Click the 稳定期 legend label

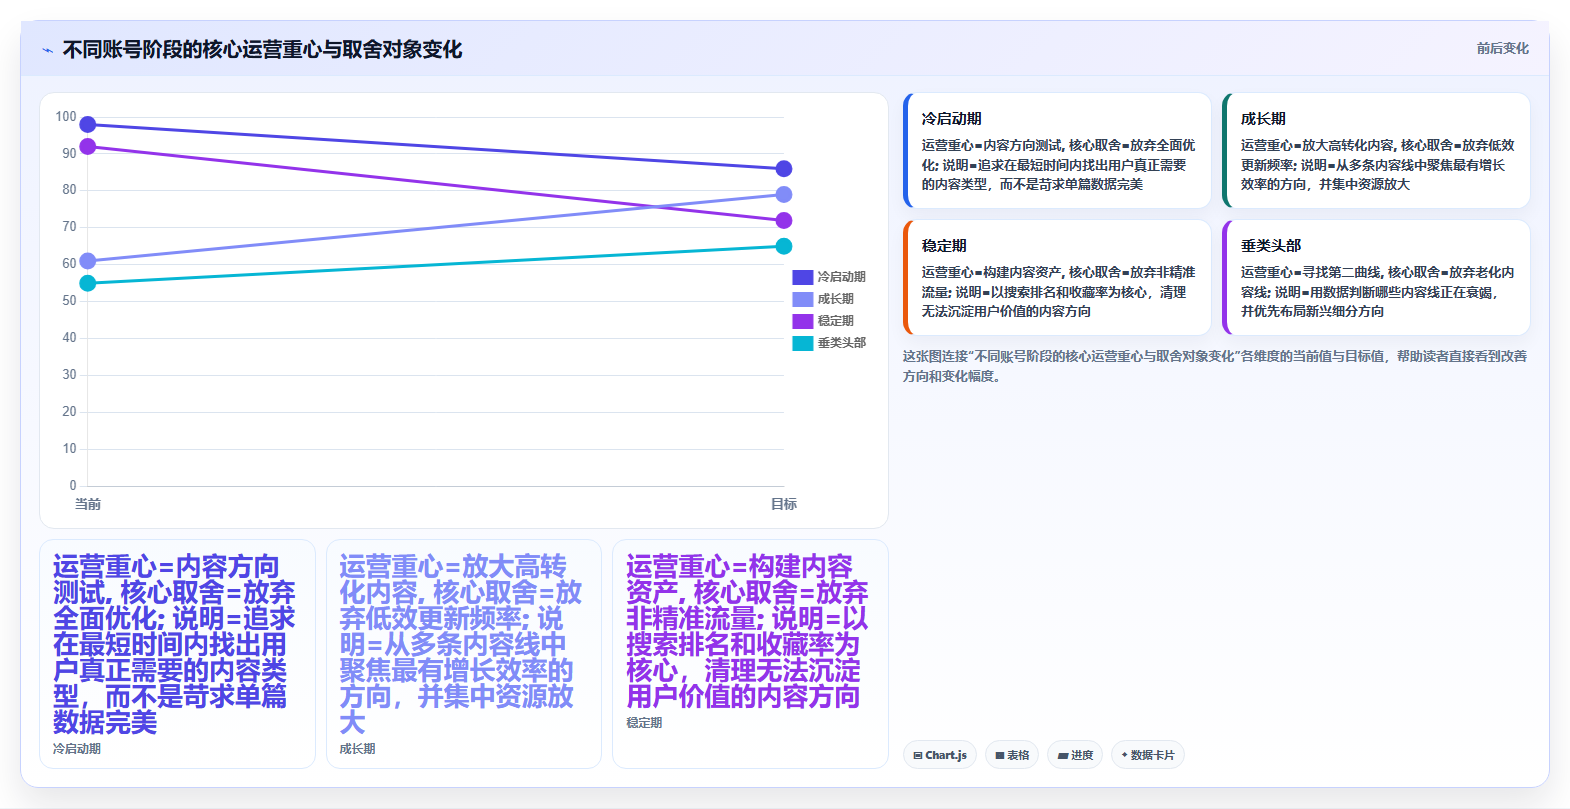tap(836, 321)
